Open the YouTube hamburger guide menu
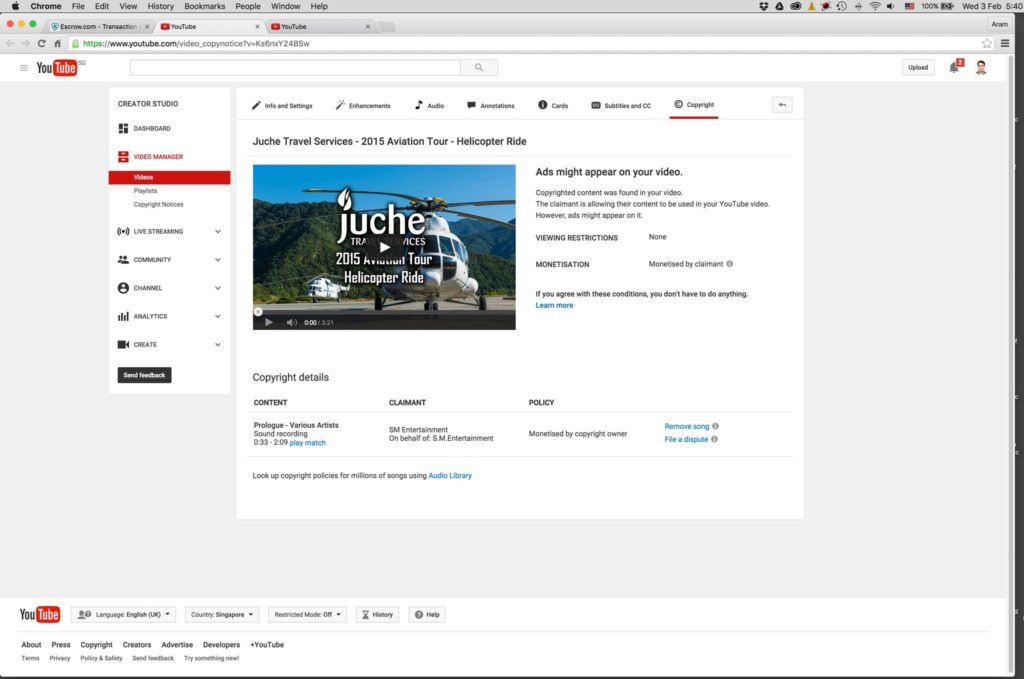Viewport: 1024px width, 679px height. point(24,68)
